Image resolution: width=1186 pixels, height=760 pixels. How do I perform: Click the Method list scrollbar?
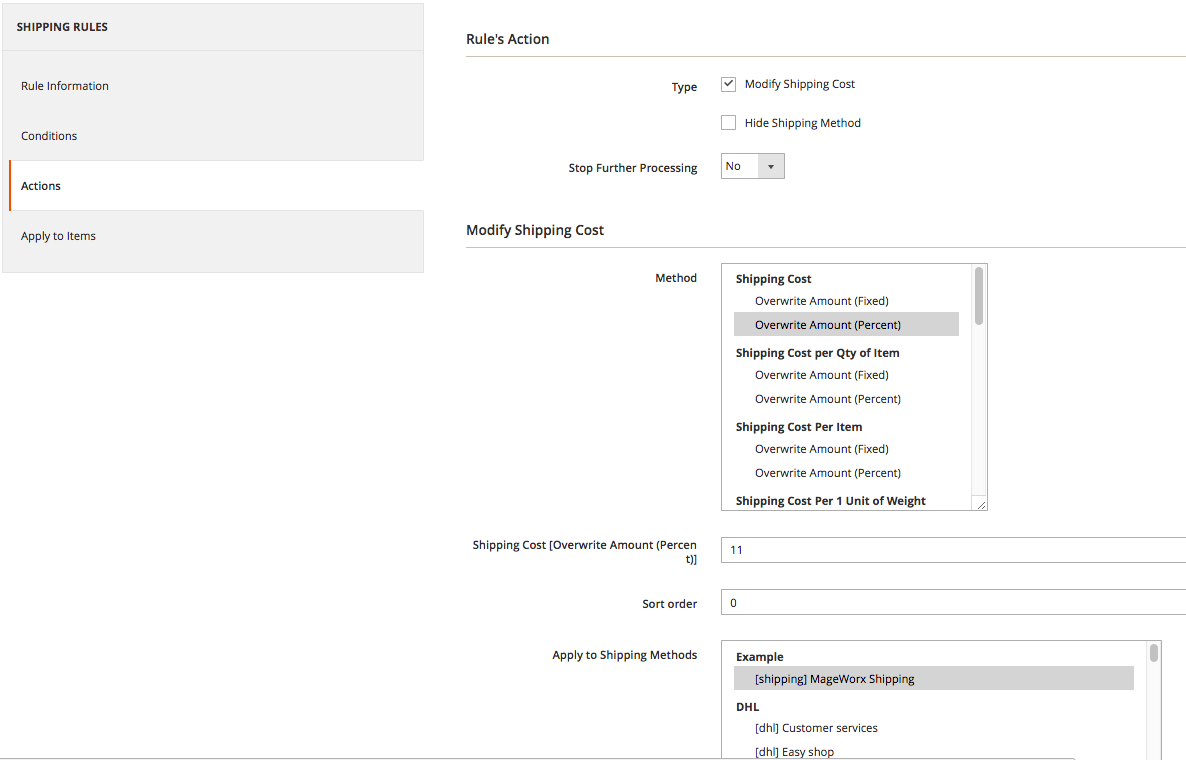pyautogui.click(x=980, y=296)
